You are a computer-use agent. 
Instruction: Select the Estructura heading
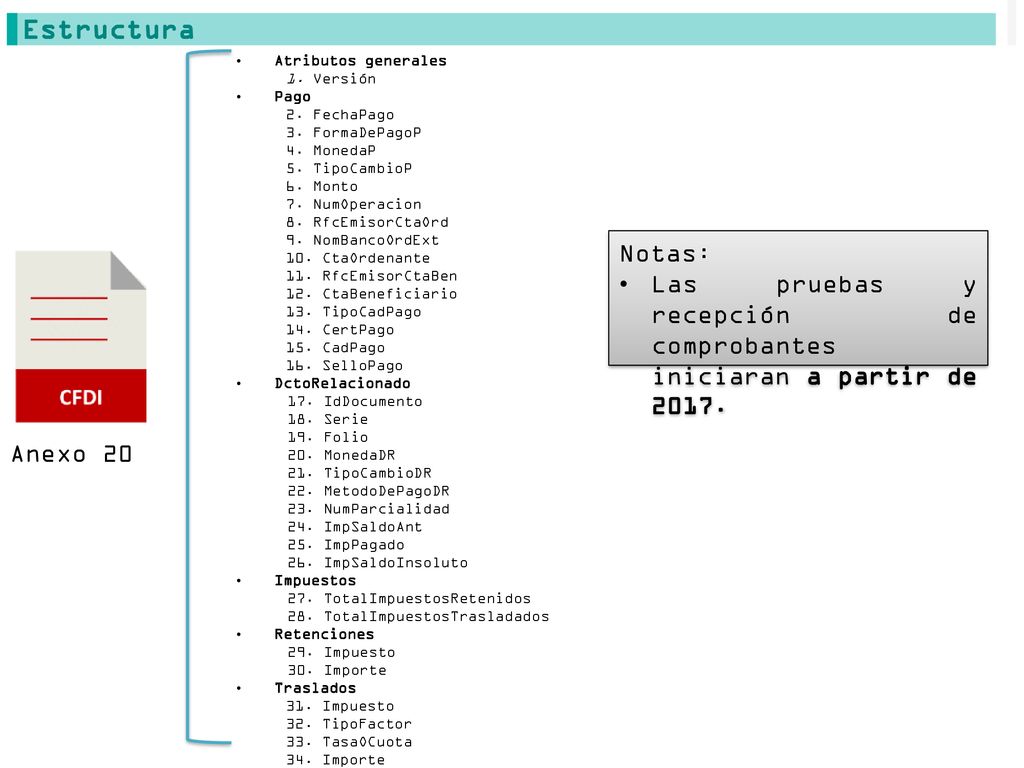108,30
